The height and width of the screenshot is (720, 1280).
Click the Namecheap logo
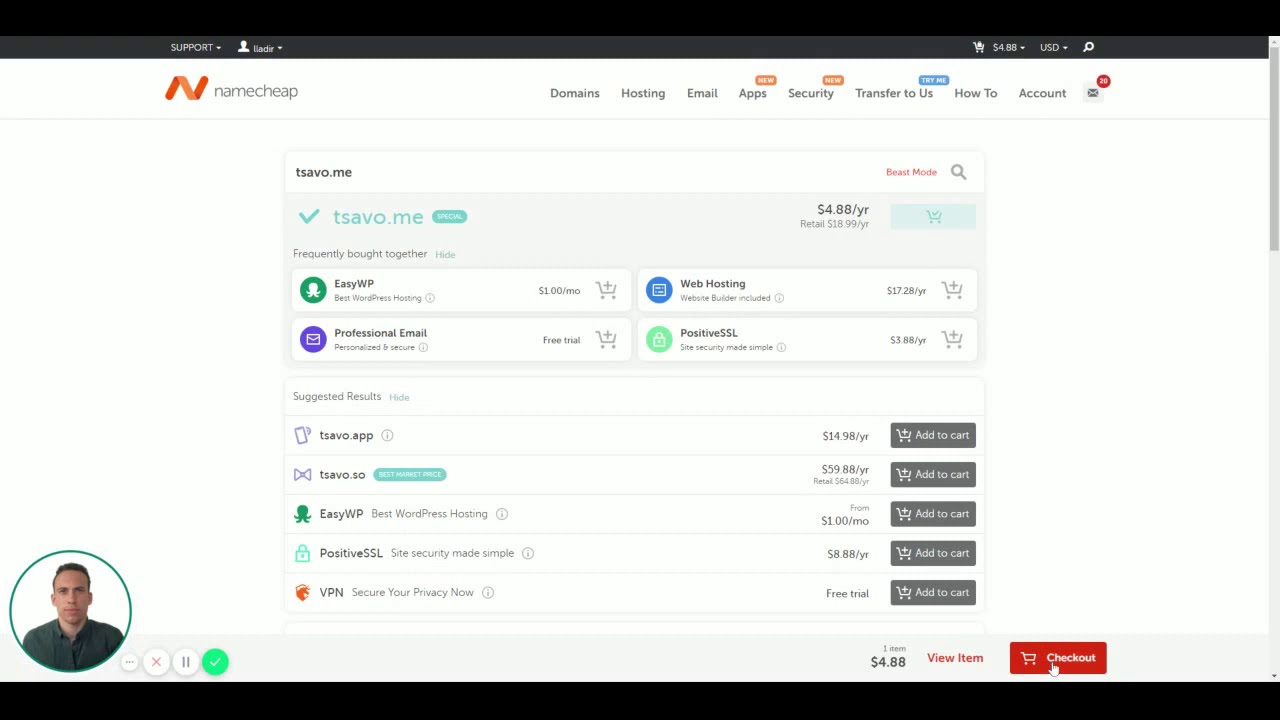[x=231, y=89]
